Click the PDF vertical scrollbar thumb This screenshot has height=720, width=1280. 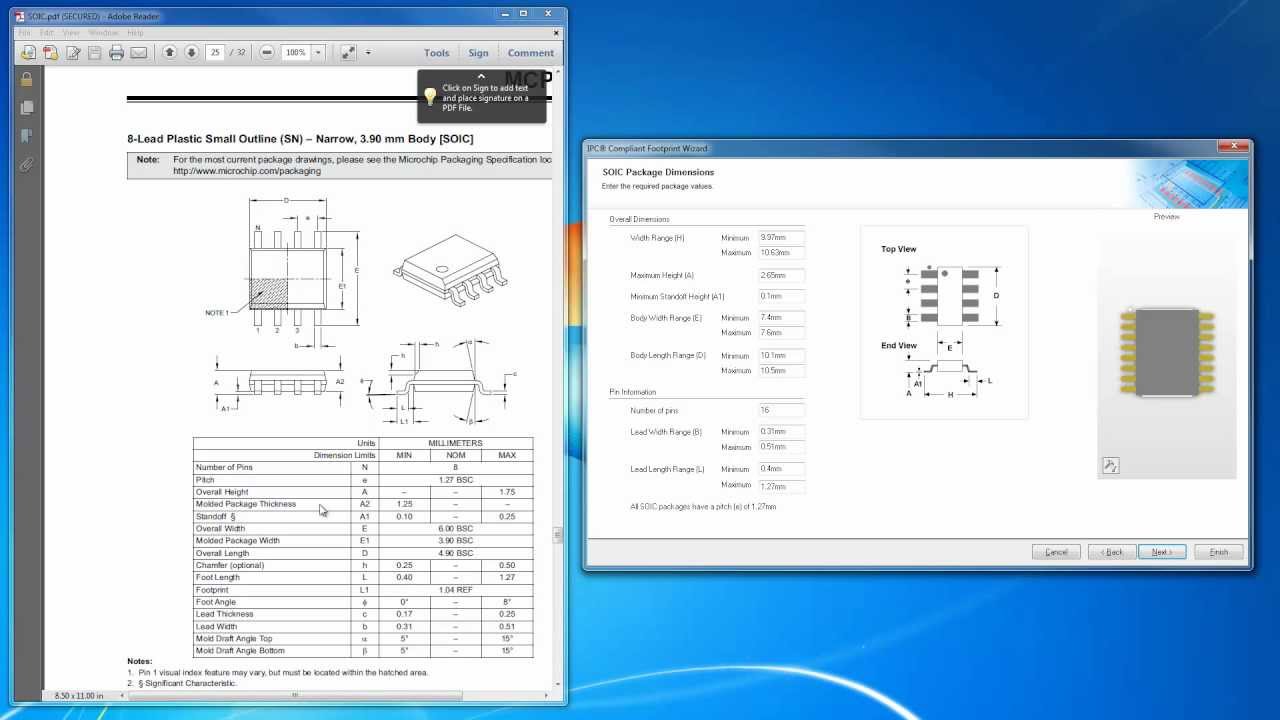pos(558,536)
